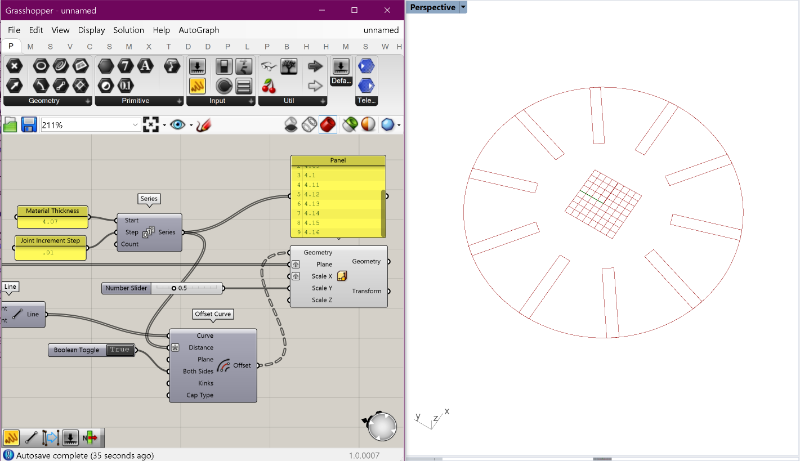Toggle the canvas preview eye icon
The height and width of the screenshot is (461, 800).
pyautogui.click(x=178, y=124)
